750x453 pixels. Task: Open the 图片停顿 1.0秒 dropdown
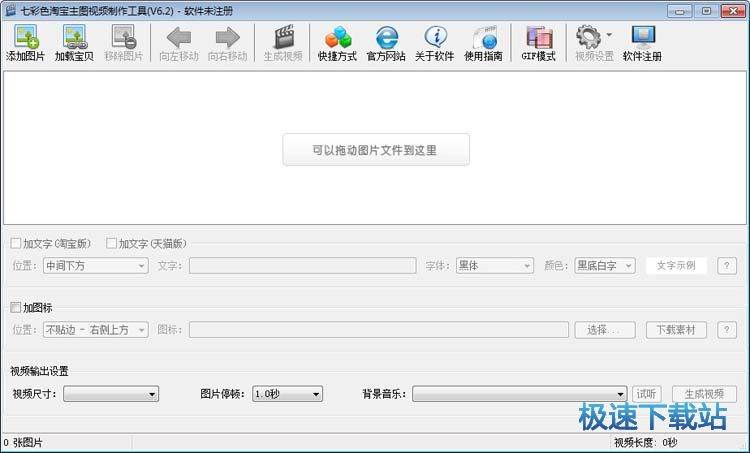pyautogui.click(x=287, y=395)
